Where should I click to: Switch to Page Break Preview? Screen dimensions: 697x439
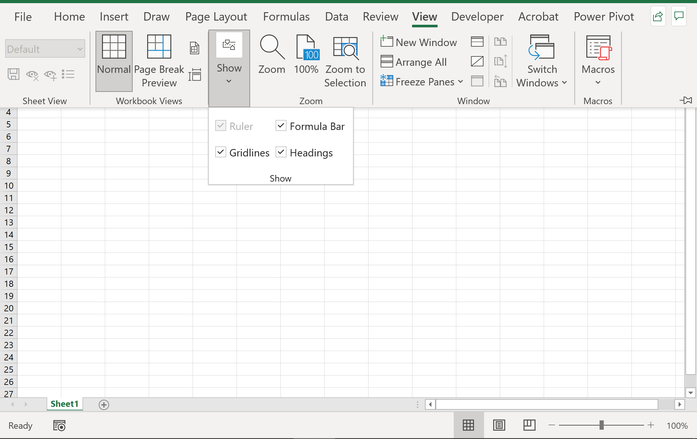(x=159, y=61)
